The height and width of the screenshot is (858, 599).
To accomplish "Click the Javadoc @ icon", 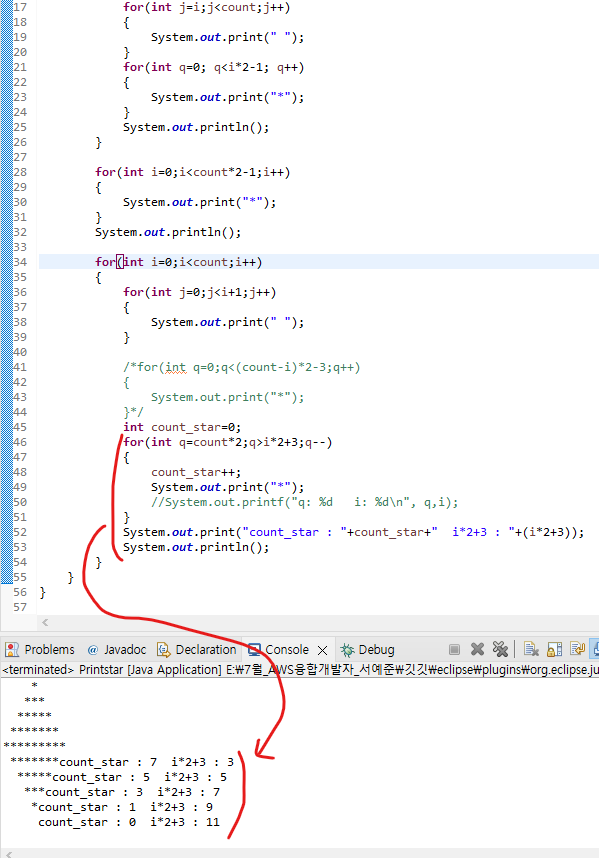I will point(93,650).
